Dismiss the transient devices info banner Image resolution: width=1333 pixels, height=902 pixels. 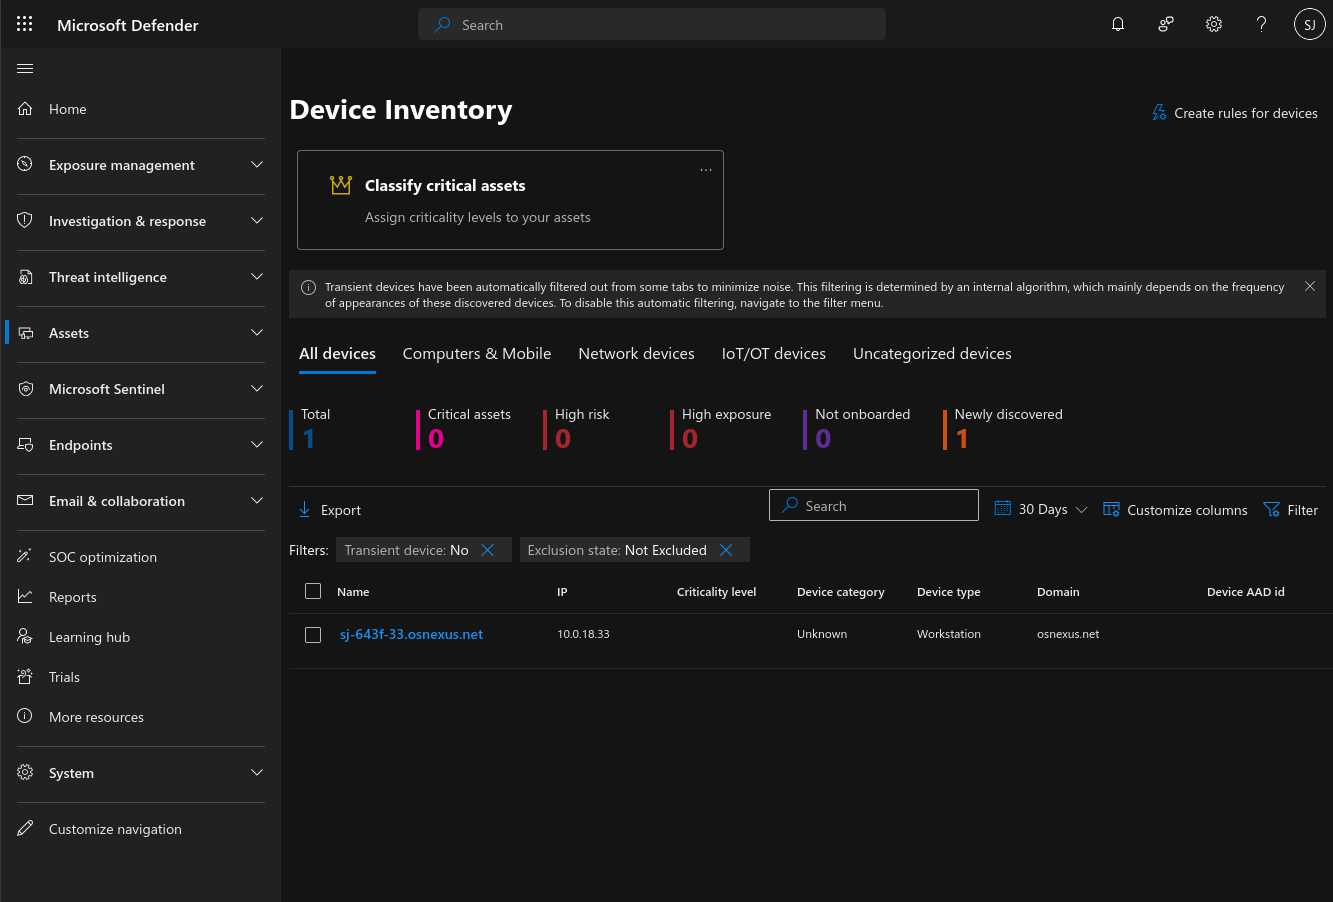pos(1309,287)
